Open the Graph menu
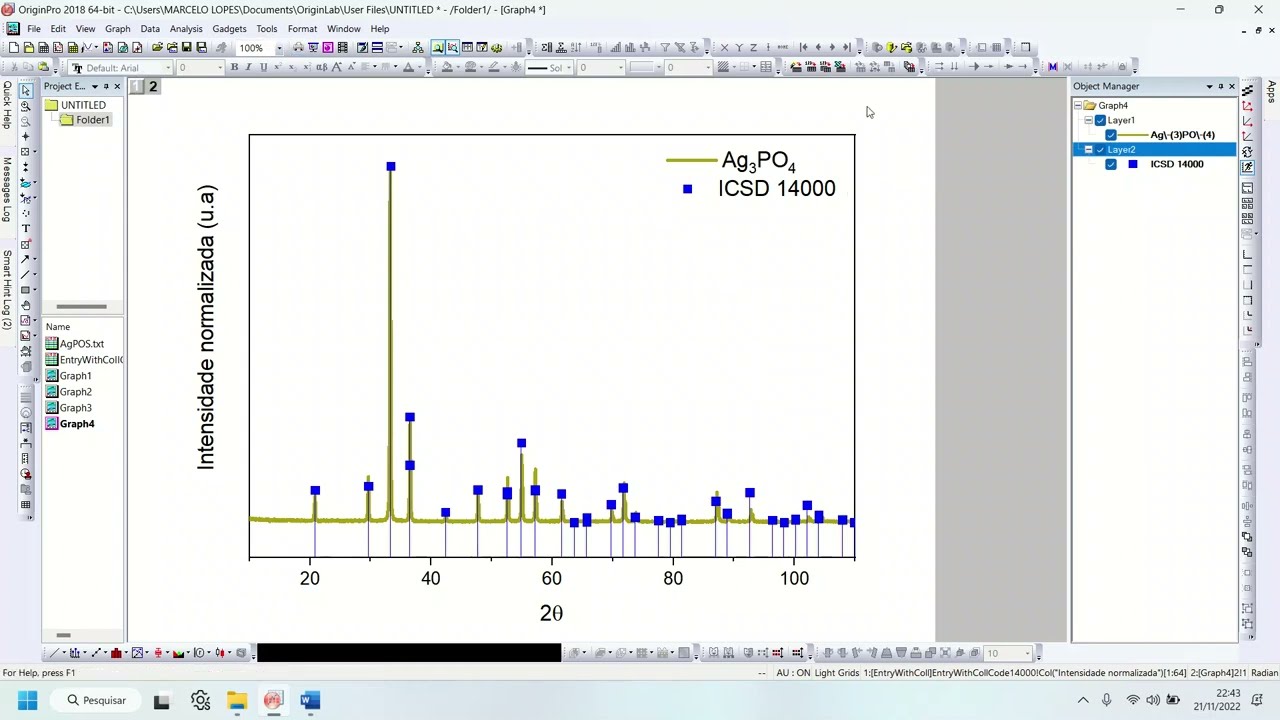 [x=118, y=28]
